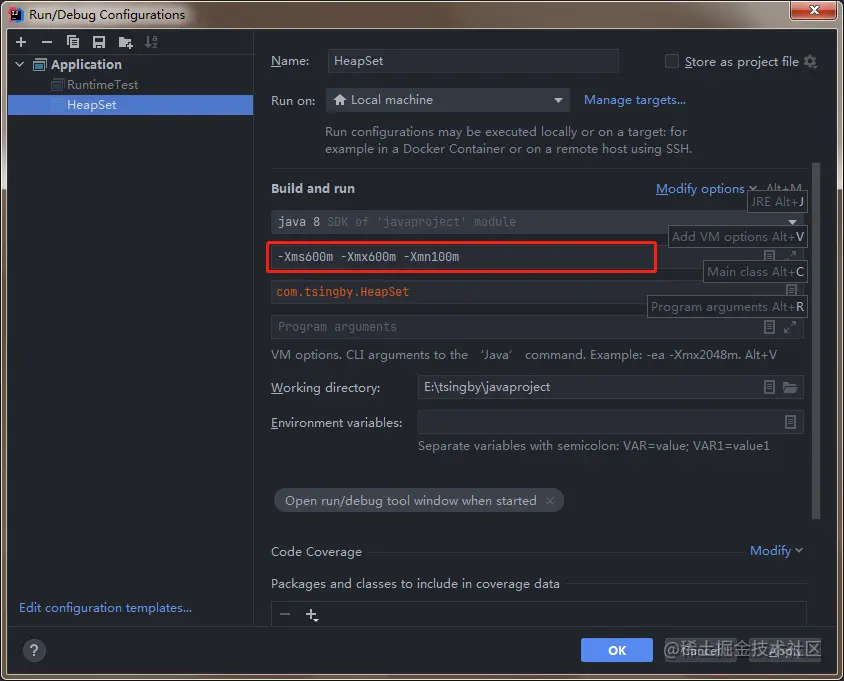Image resolution: width=844 pixels, height=681 pixels.
Task: Collapse the Application tree node
Action: (20, 65)
